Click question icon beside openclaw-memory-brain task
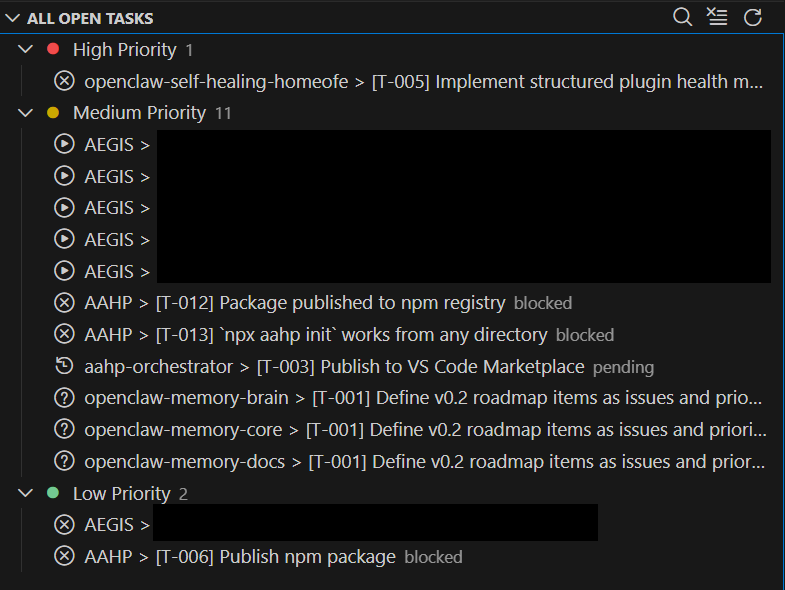The height and width of the screenshot is (590, 785). 64,399
